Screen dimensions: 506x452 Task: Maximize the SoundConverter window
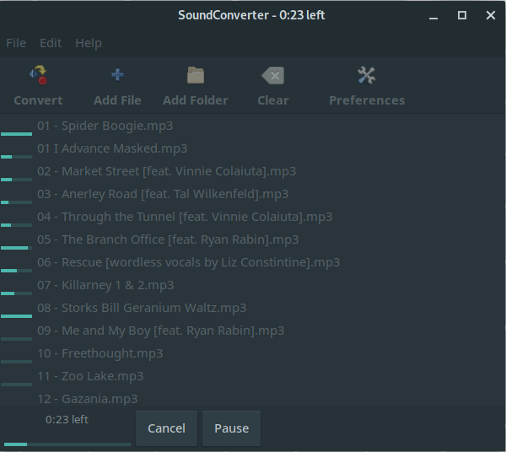(x=462, y=15)
